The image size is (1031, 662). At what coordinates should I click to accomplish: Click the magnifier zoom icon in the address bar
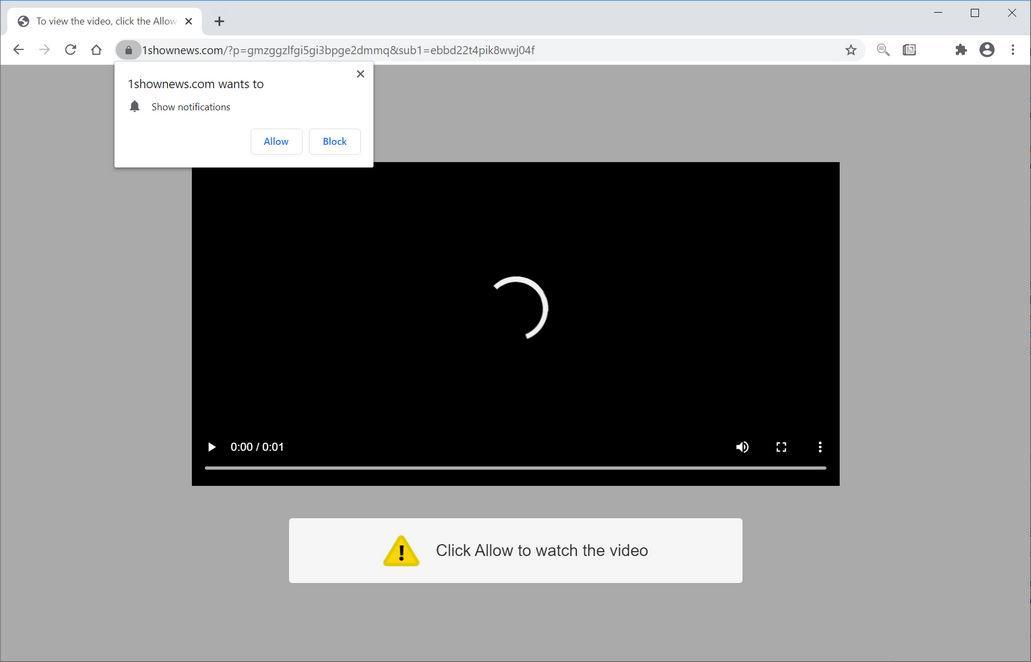click(882, 49)
